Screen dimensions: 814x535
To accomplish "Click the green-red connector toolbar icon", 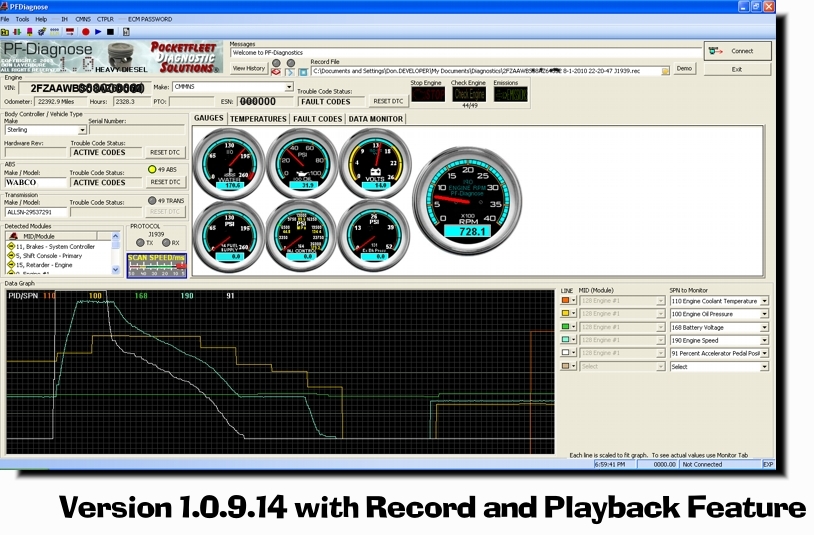I will [x=17, y=32].
